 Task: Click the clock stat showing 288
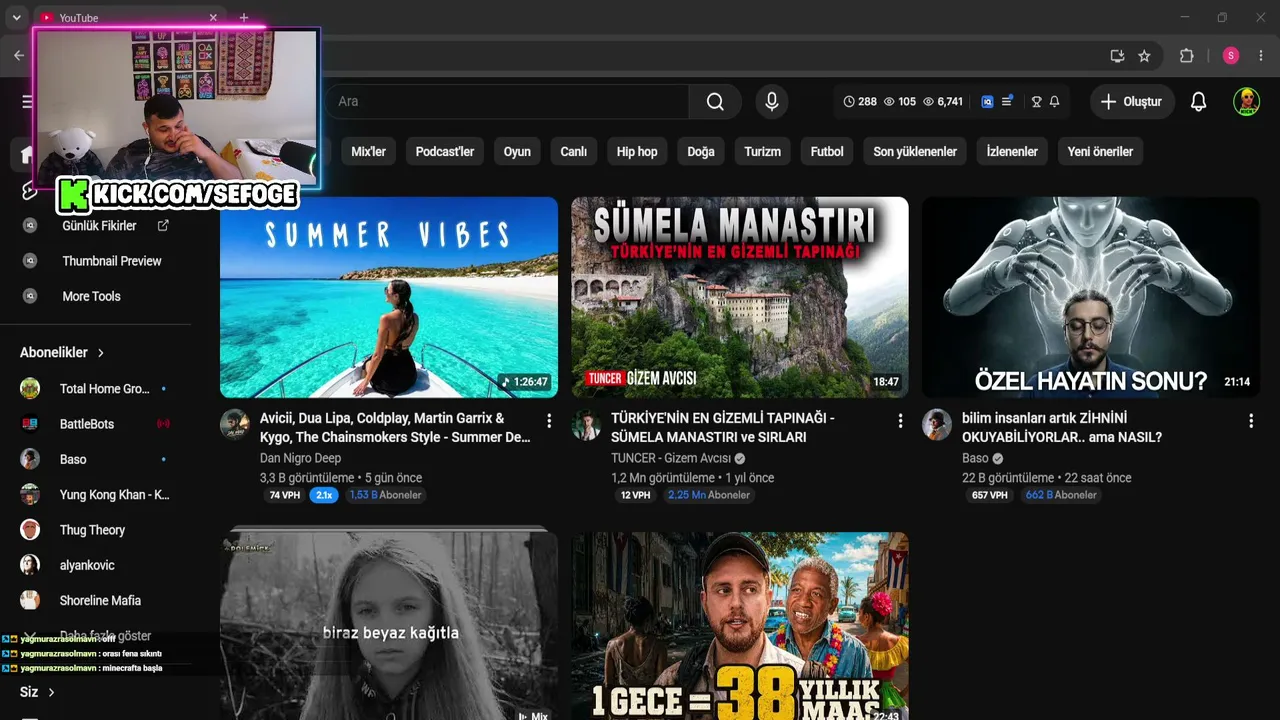(860, 101)
